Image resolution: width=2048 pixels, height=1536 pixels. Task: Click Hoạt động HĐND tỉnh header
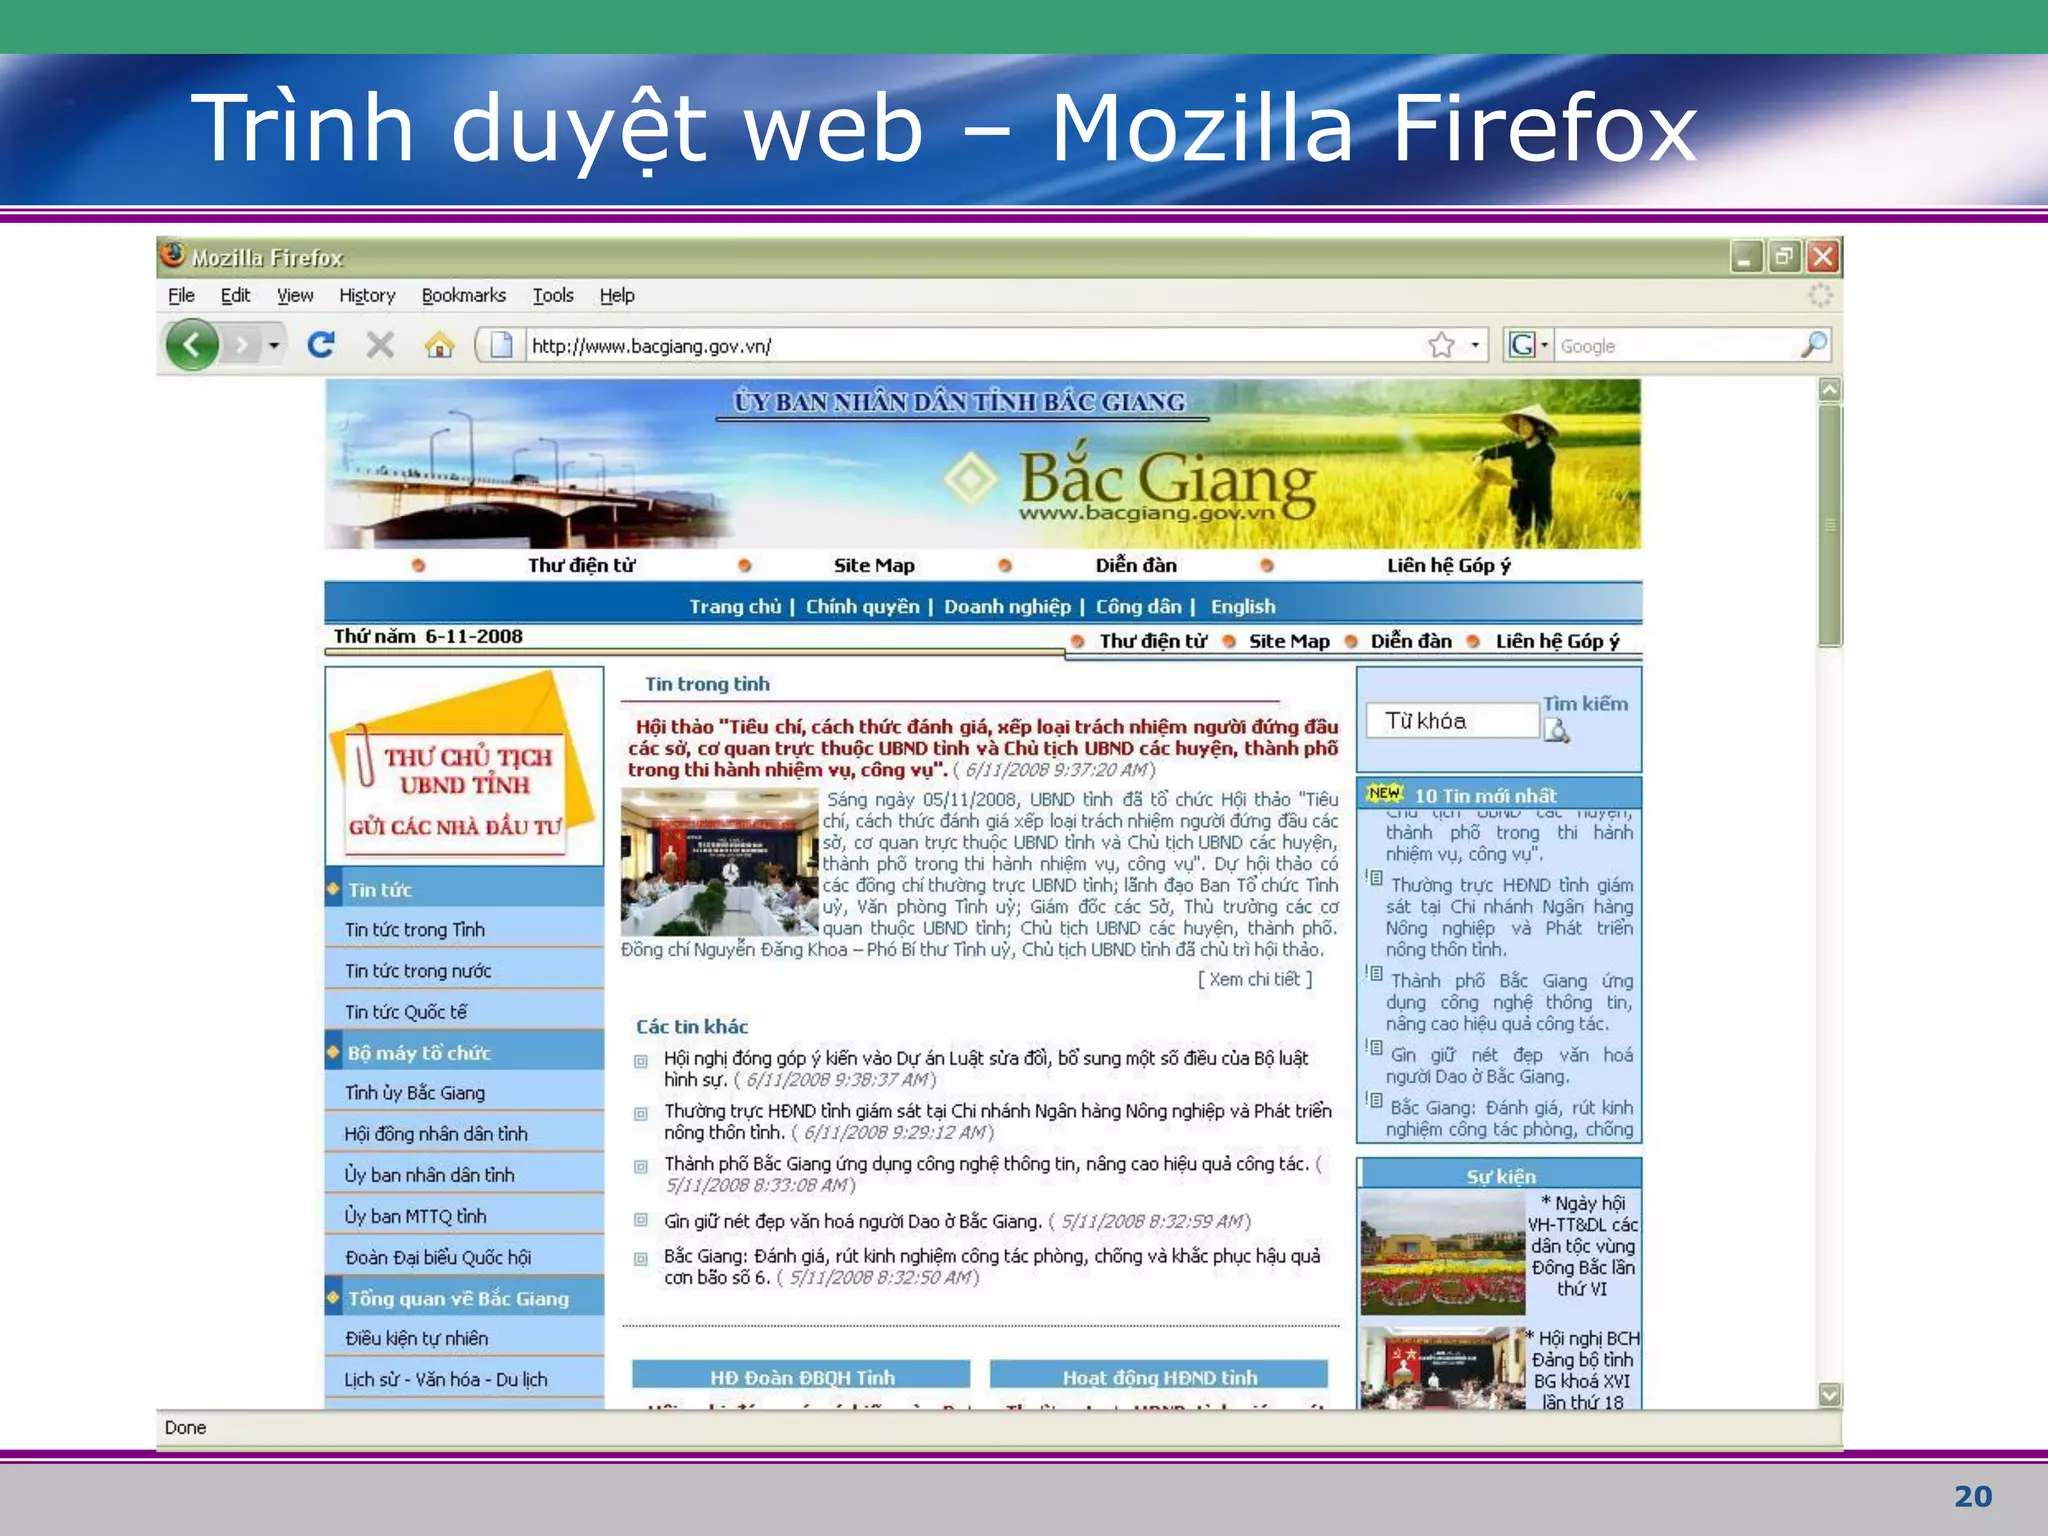tap(1159, 1377)
